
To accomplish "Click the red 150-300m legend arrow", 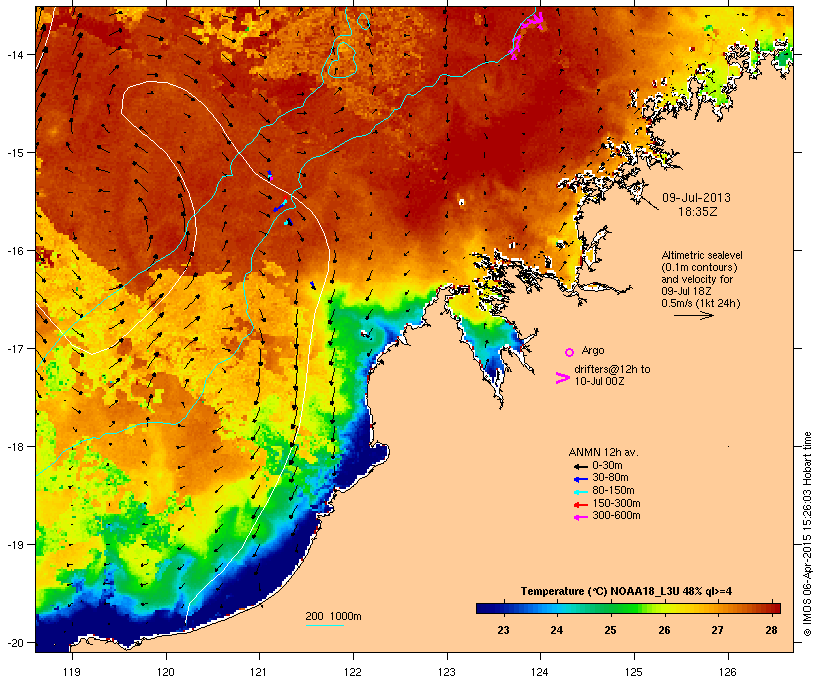I will [580, 505].
